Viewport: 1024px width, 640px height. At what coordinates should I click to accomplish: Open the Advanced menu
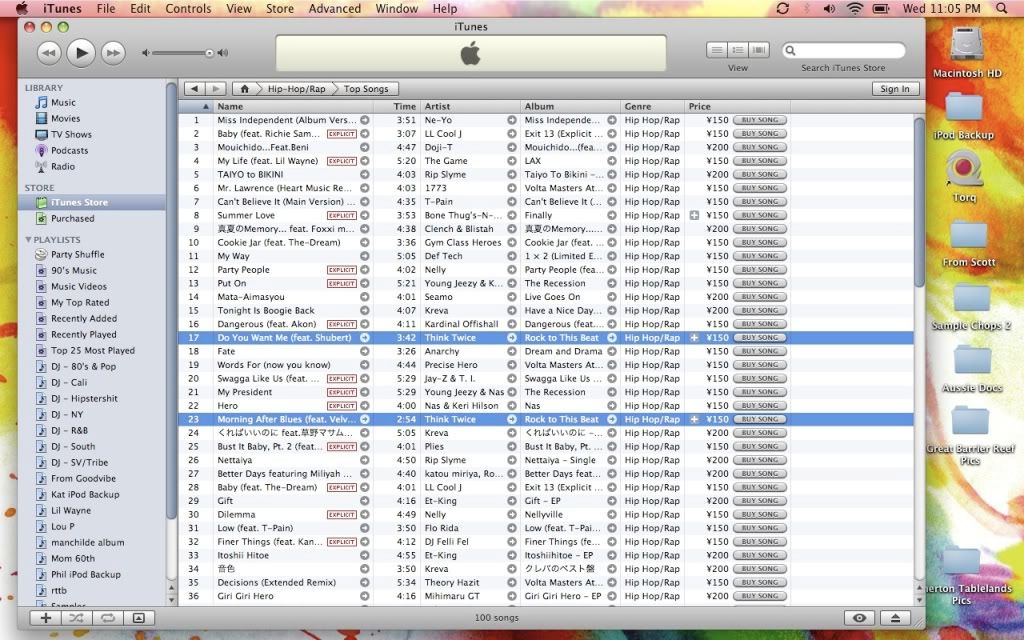[x=334, y=9]
